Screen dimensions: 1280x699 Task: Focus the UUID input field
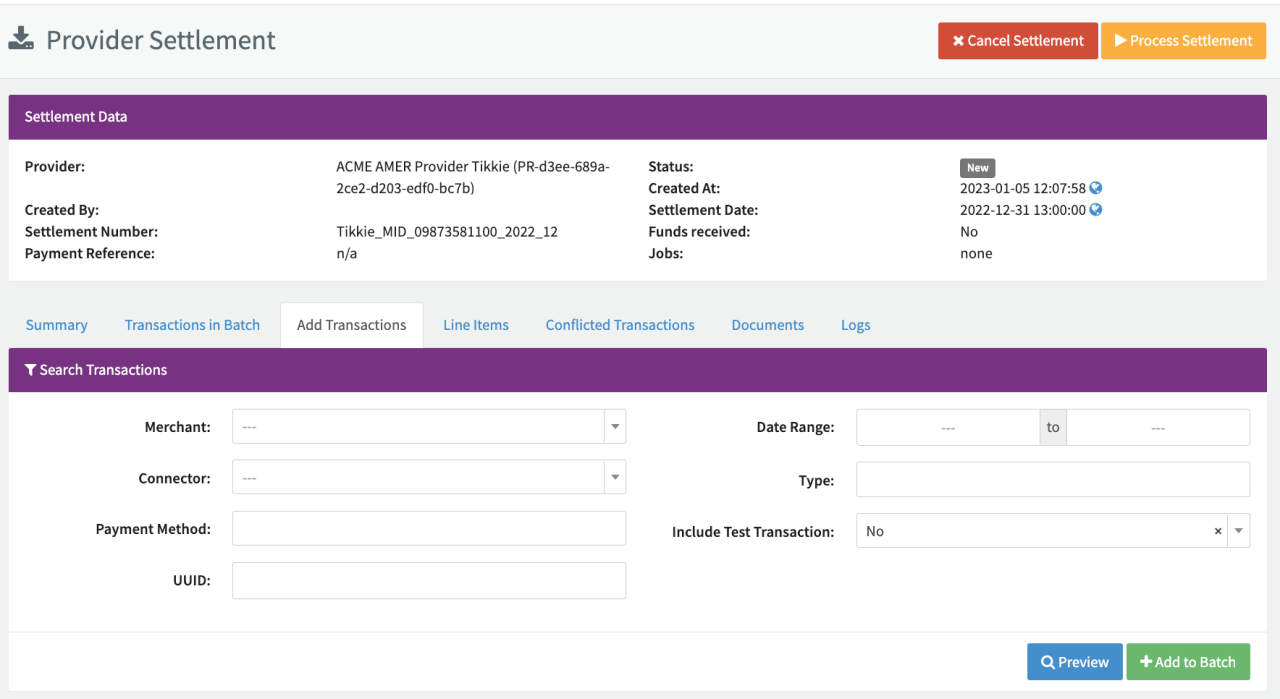tap(429, 581)
